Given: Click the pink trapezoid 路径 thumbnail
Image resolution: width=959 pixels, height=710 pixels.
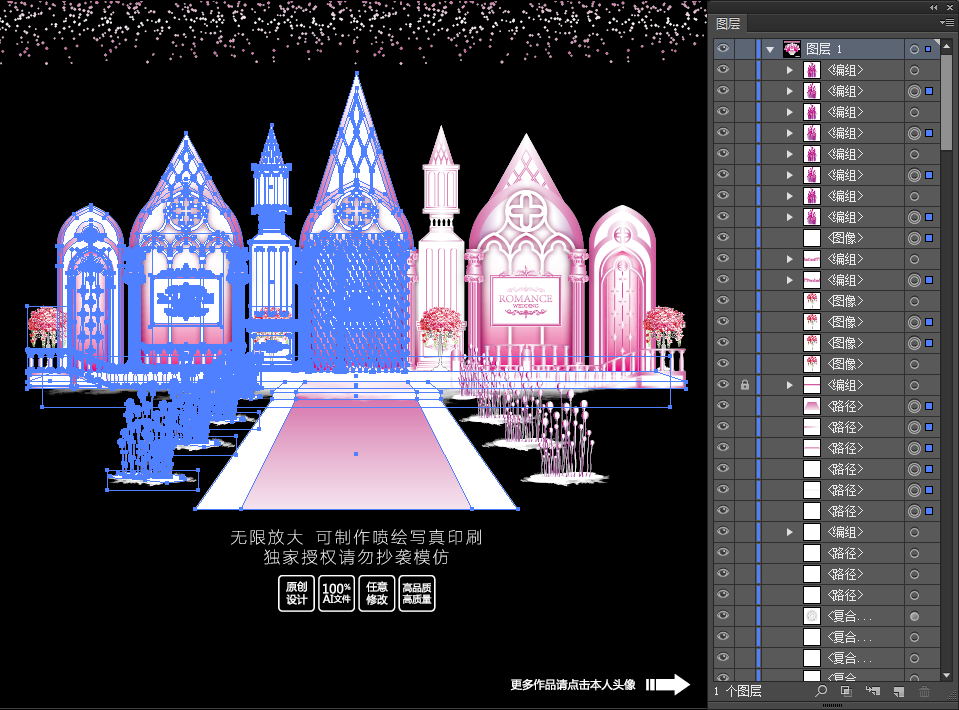Looking at the screenshot, I should (812, 406).
